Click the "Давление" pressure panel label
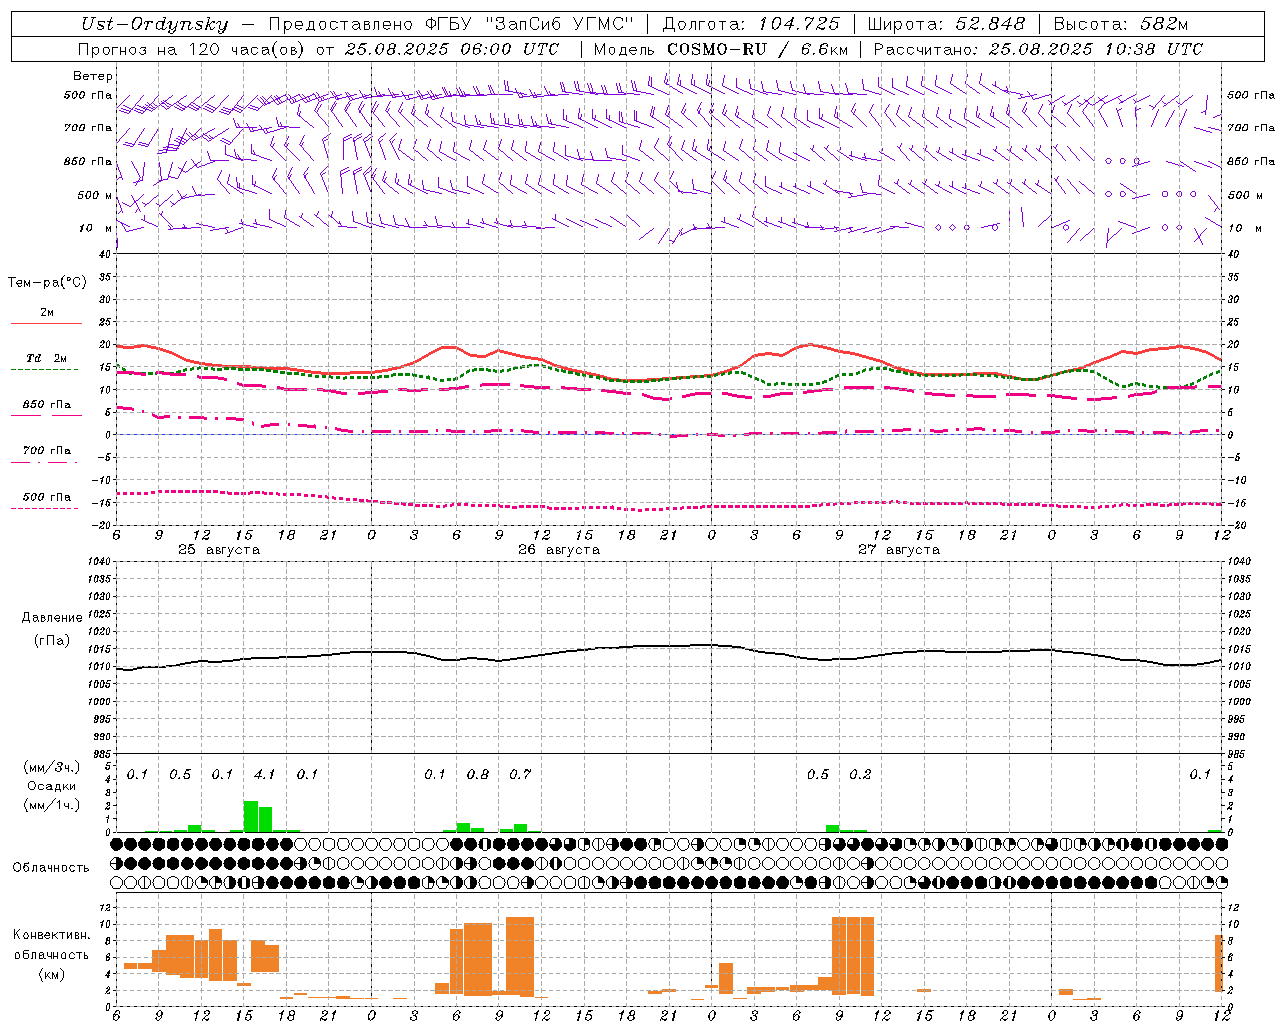The image size is (1280, 1024). pyautogui.click(x=52, y=618)
